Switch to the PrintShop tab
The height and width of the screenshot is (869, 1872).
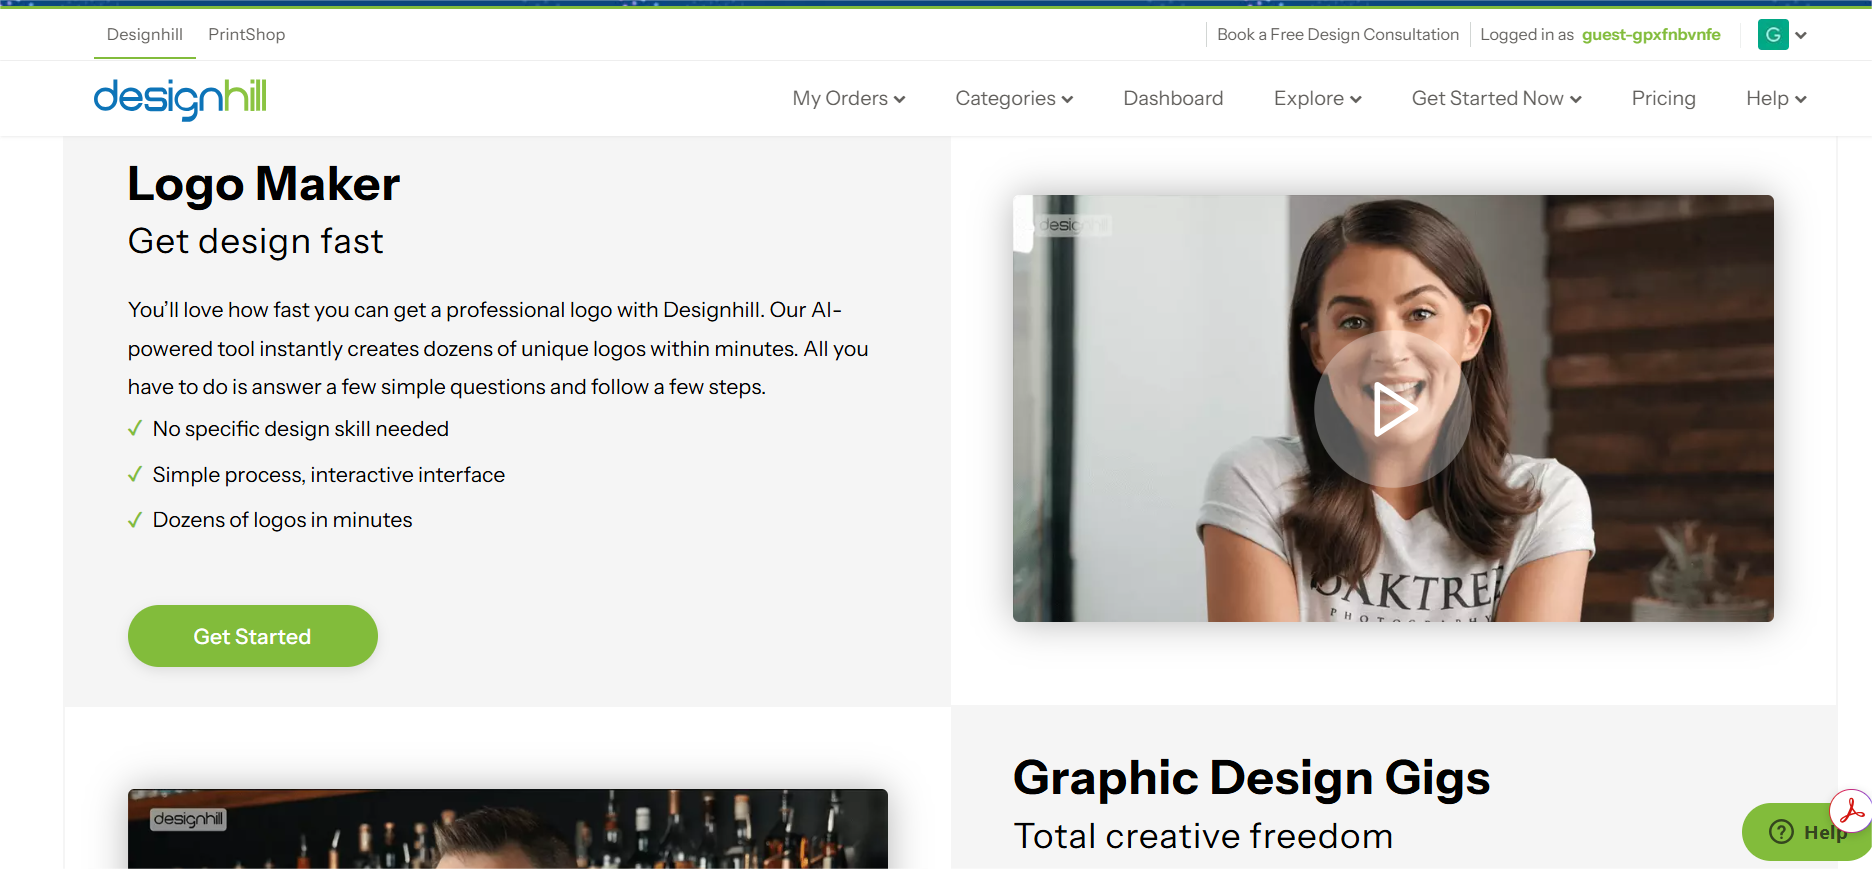[x=247, y=34]
